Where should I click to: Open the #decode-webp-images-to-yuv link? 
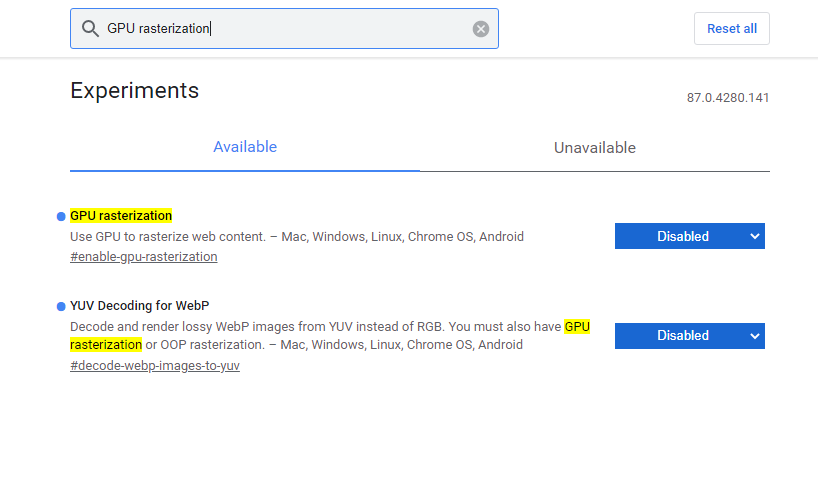(x=155, y=366)
